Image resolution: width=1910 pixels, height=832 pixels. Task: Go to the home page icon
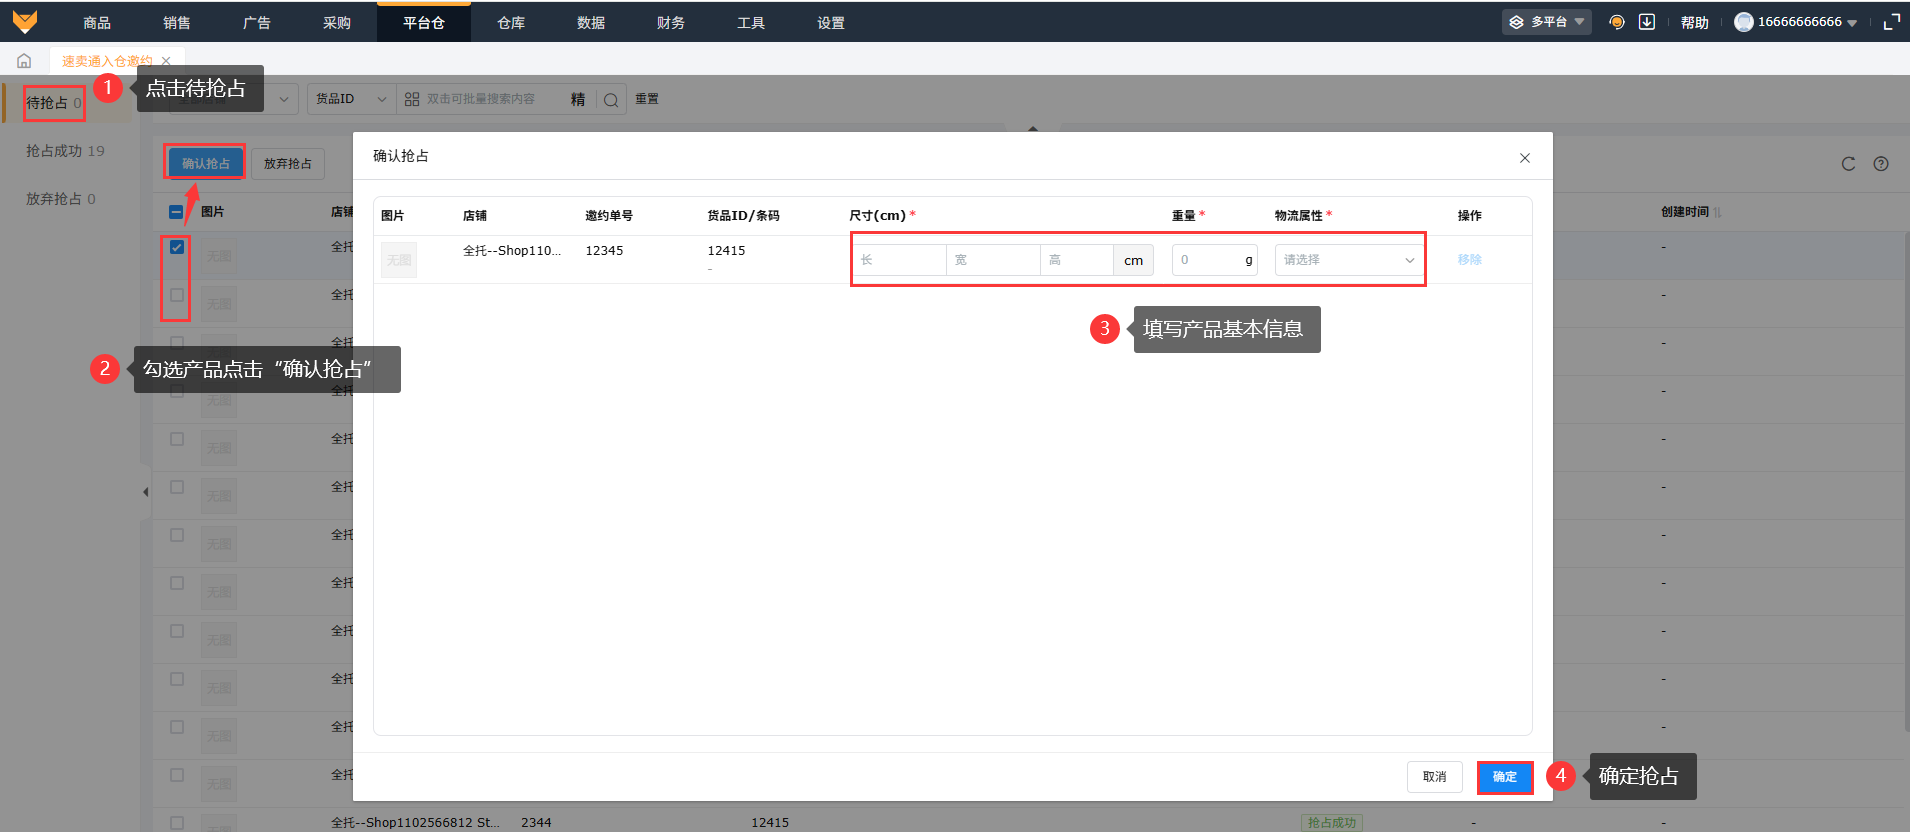coord(24,61)
